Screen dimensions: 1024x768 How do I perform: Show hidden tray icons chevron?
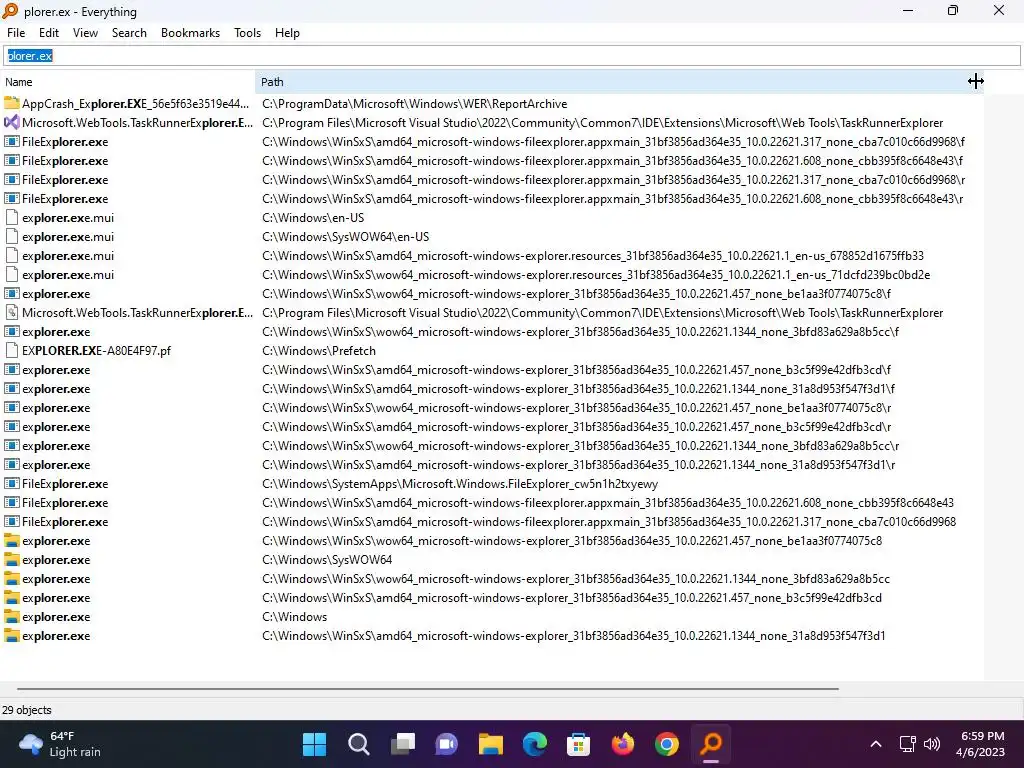(876, 744)
